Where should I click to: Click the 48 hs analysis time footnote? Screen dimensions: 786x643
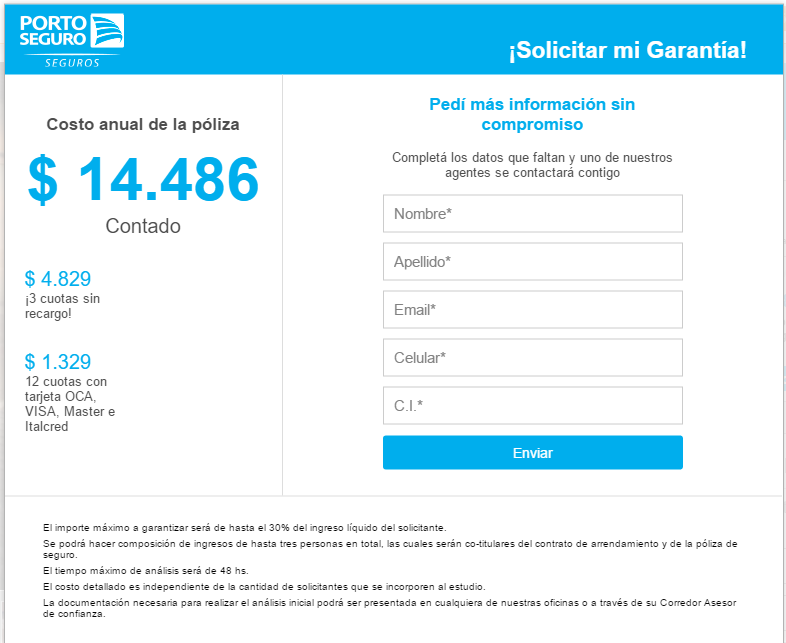(x=146, y=571)
